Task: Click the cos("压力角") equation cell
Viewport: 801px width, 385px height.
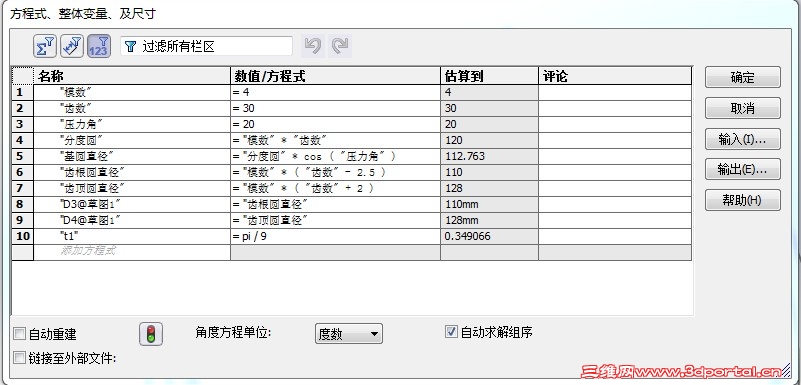Action: tap(336, 156)
